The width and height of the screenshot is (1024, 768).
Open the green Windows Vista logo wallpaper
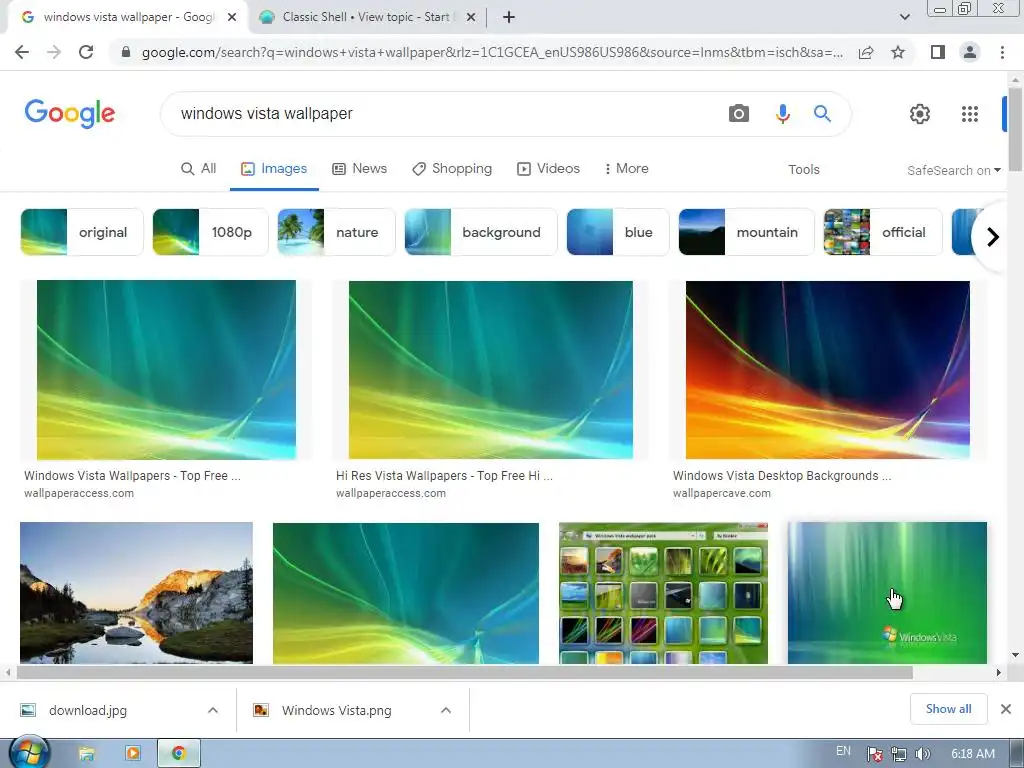click(887, 592)
